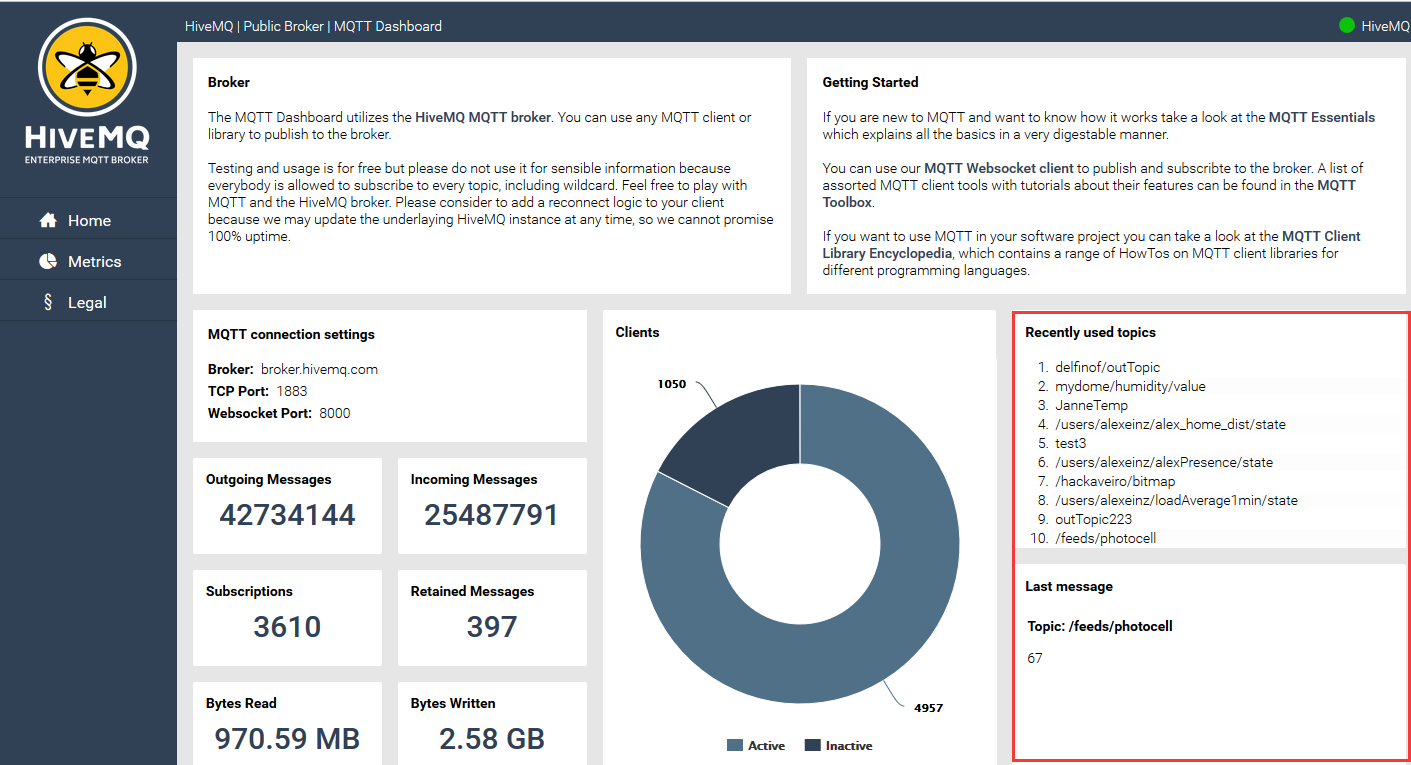Open the MQTT Websocket client link
Viewport: 1411px width, 765px height.
pos(999,168)
